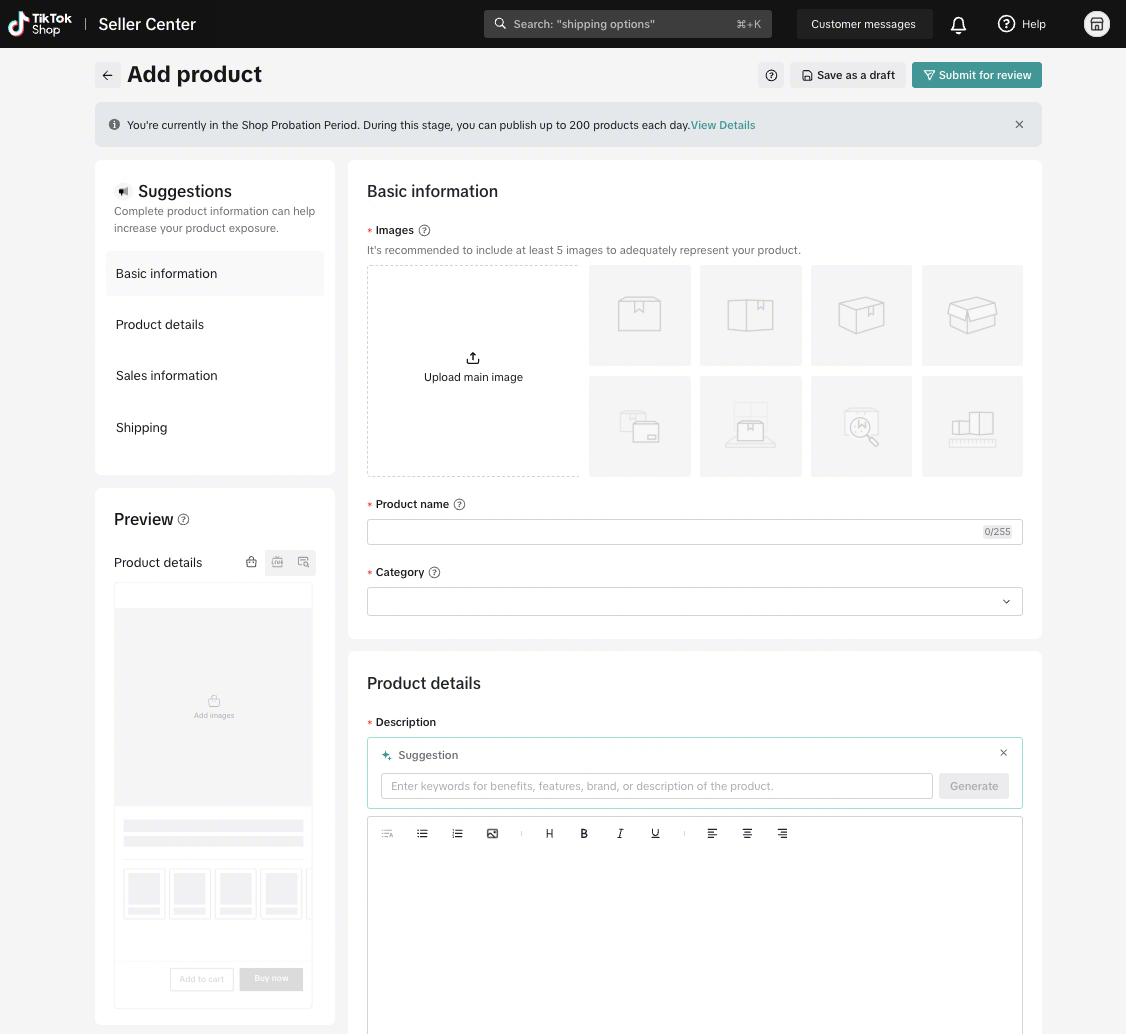
Task: Go to Sales information section
Action: click(x=166, y=376)
